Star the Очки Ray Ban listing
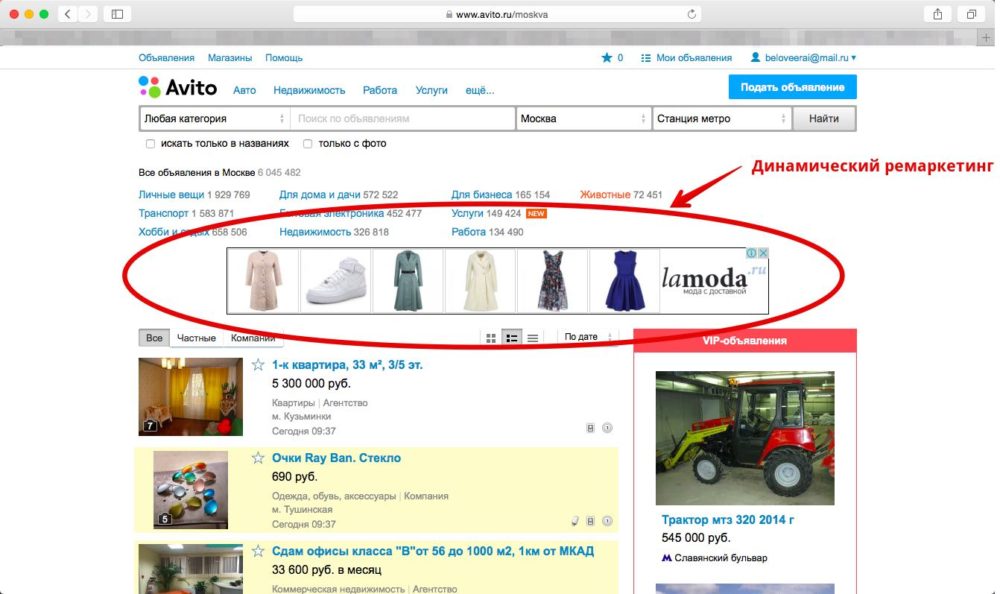Screen dimensions: 1000x594 pyautogui.click(x=258, y=457)
